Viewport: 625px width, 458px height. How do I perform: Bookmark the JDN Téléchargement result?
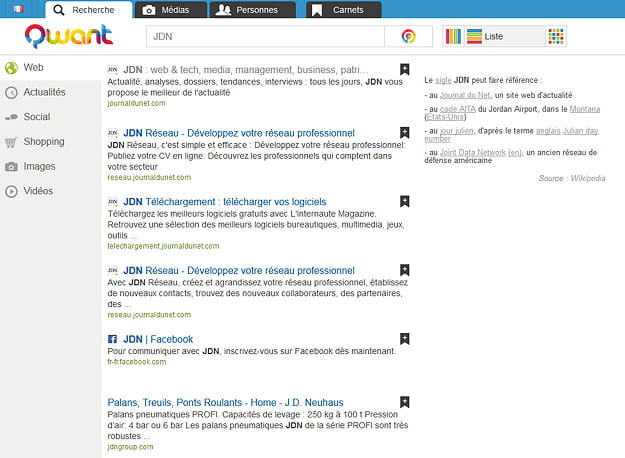point(405,201)
